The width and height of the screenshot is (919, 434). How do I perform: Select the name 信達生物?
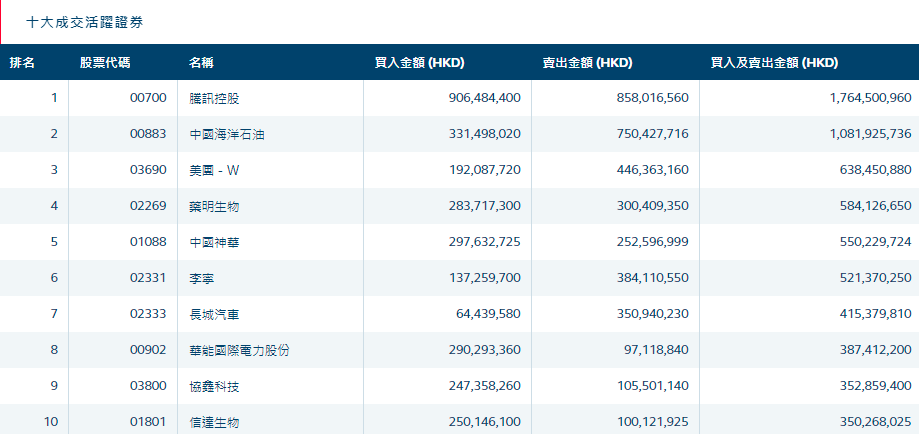[x=215, y=422]
